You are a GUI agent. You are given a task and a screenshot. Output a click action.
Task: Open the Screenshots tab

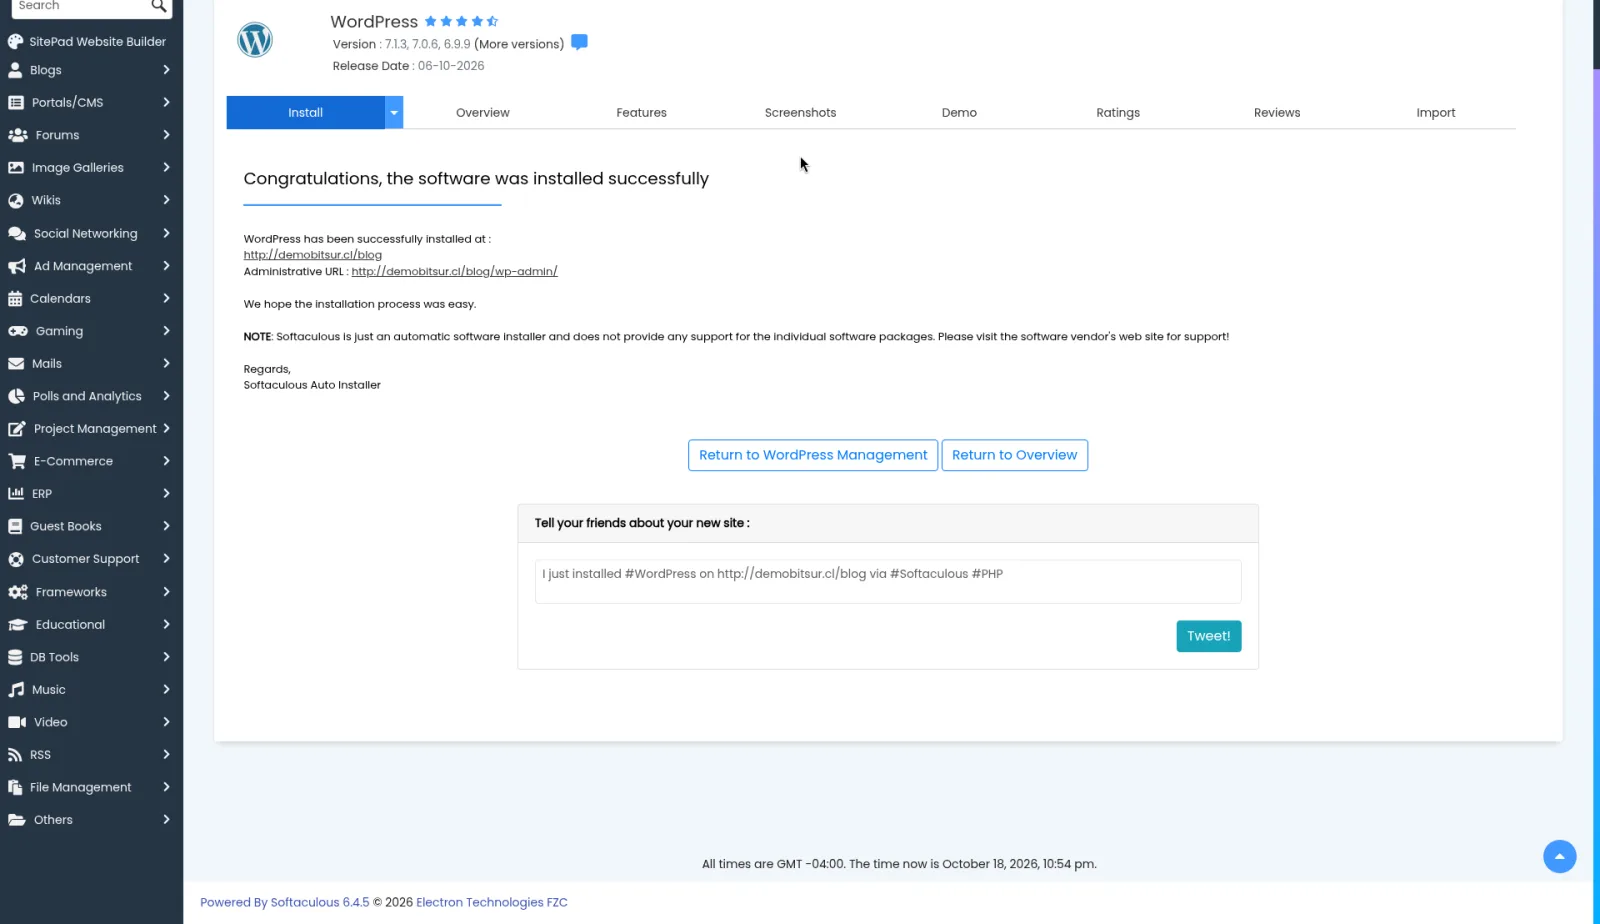pyautogui.click(x=800, y=113)
